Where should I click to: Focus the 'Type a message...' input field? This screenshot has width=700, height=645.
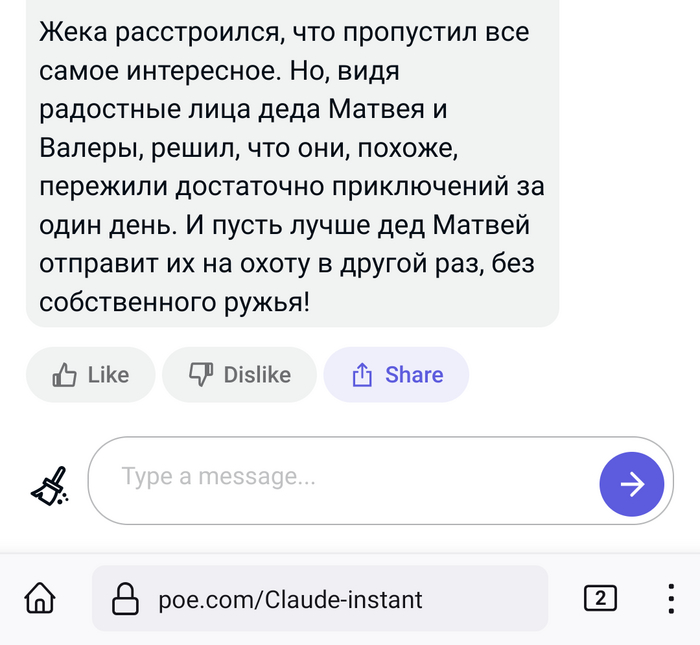(340, 478)
